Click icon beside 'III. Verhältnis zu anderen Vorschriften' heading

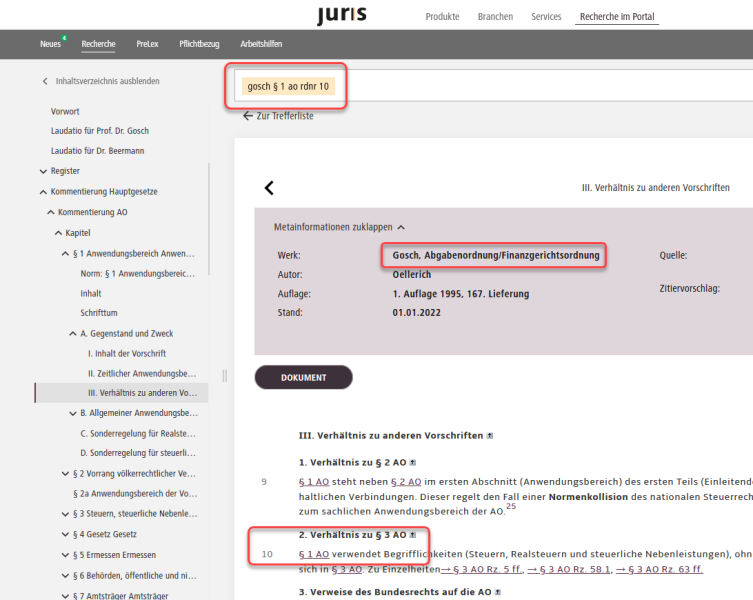click(488, 436)
